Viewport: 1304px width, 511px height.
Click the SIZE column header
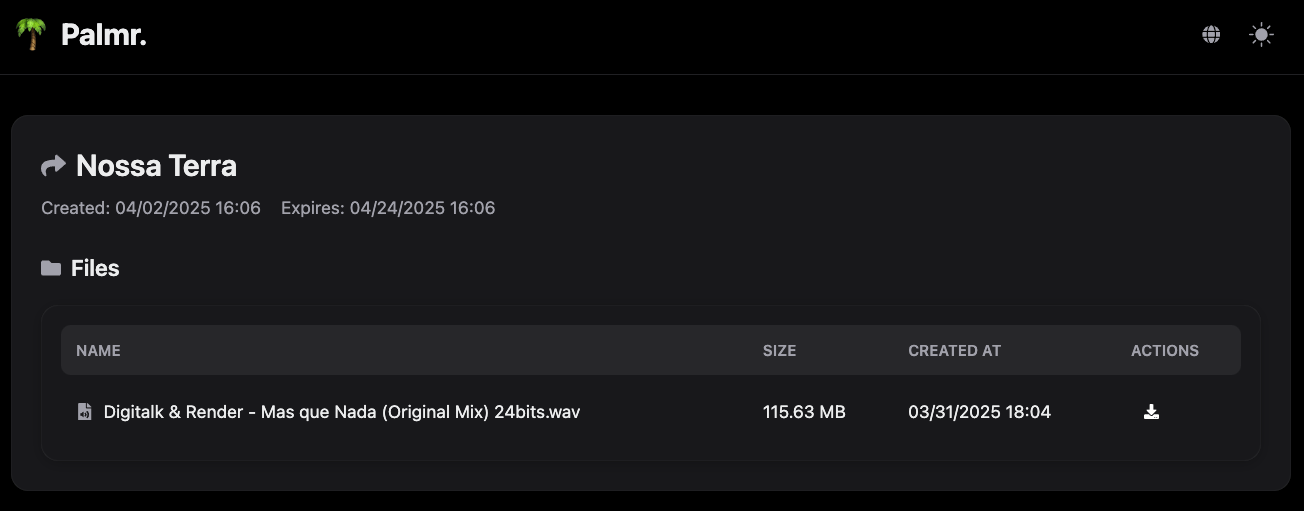[x=780, y=351]
